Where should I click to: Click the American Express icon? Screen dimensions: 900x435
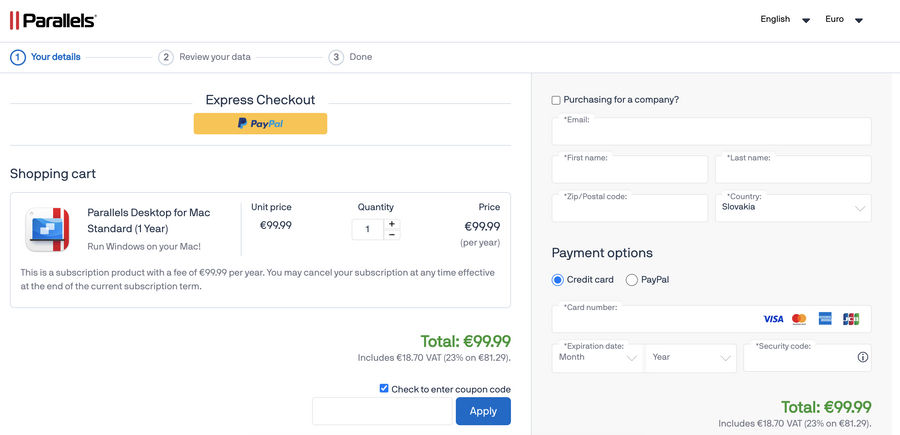(x=825, y=319)
